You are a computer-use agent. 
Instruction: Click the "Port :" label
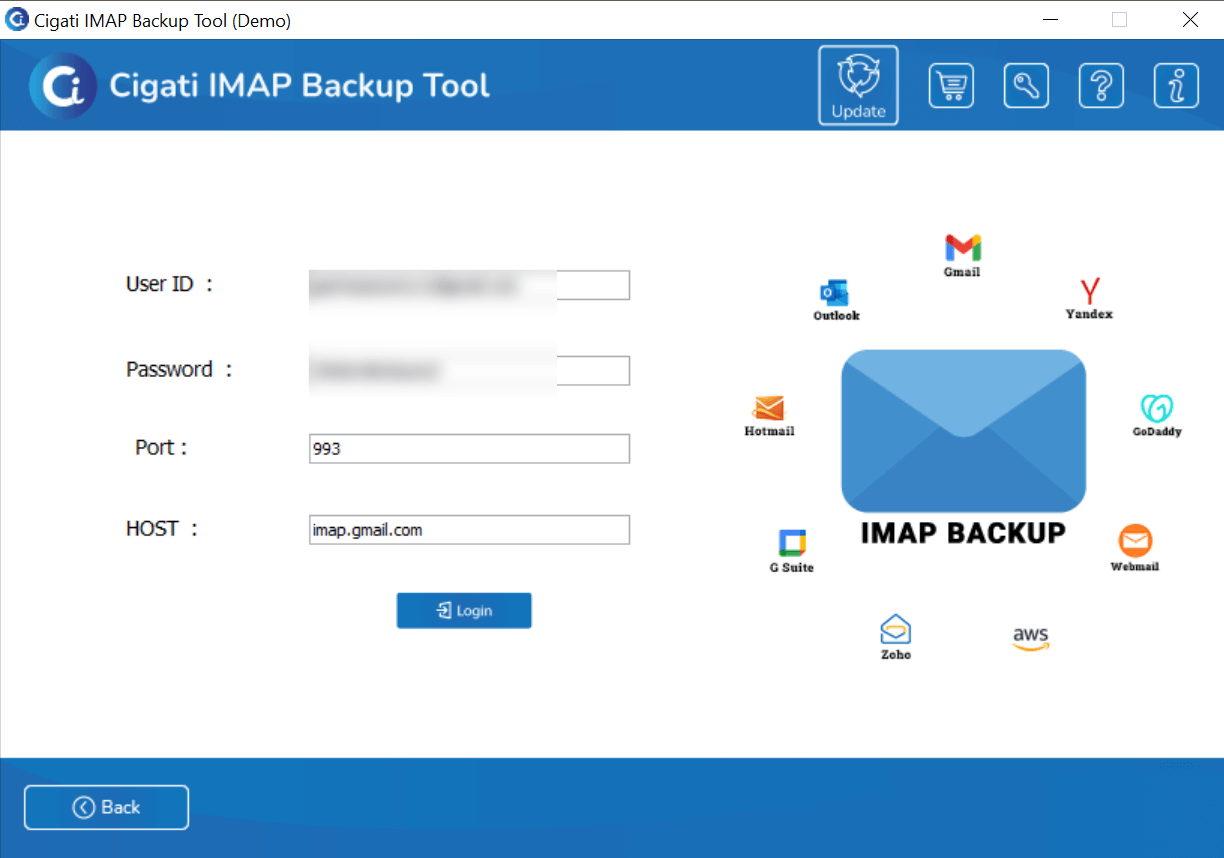pyautogui.click(x=161, y=447)
